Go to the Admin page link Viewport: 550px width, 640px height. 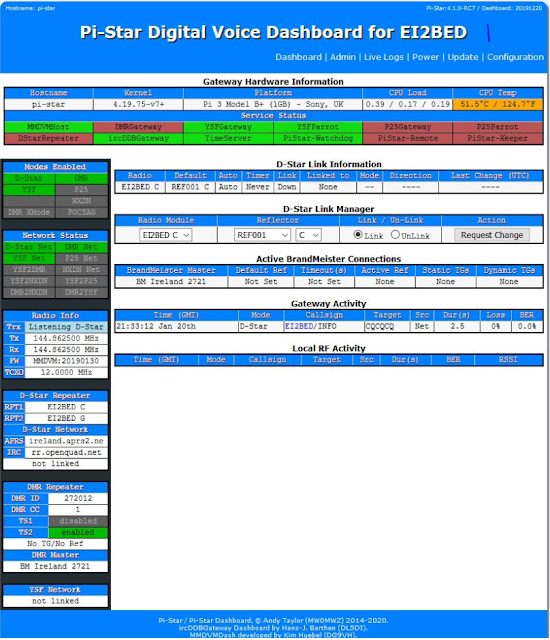point(343,57)
